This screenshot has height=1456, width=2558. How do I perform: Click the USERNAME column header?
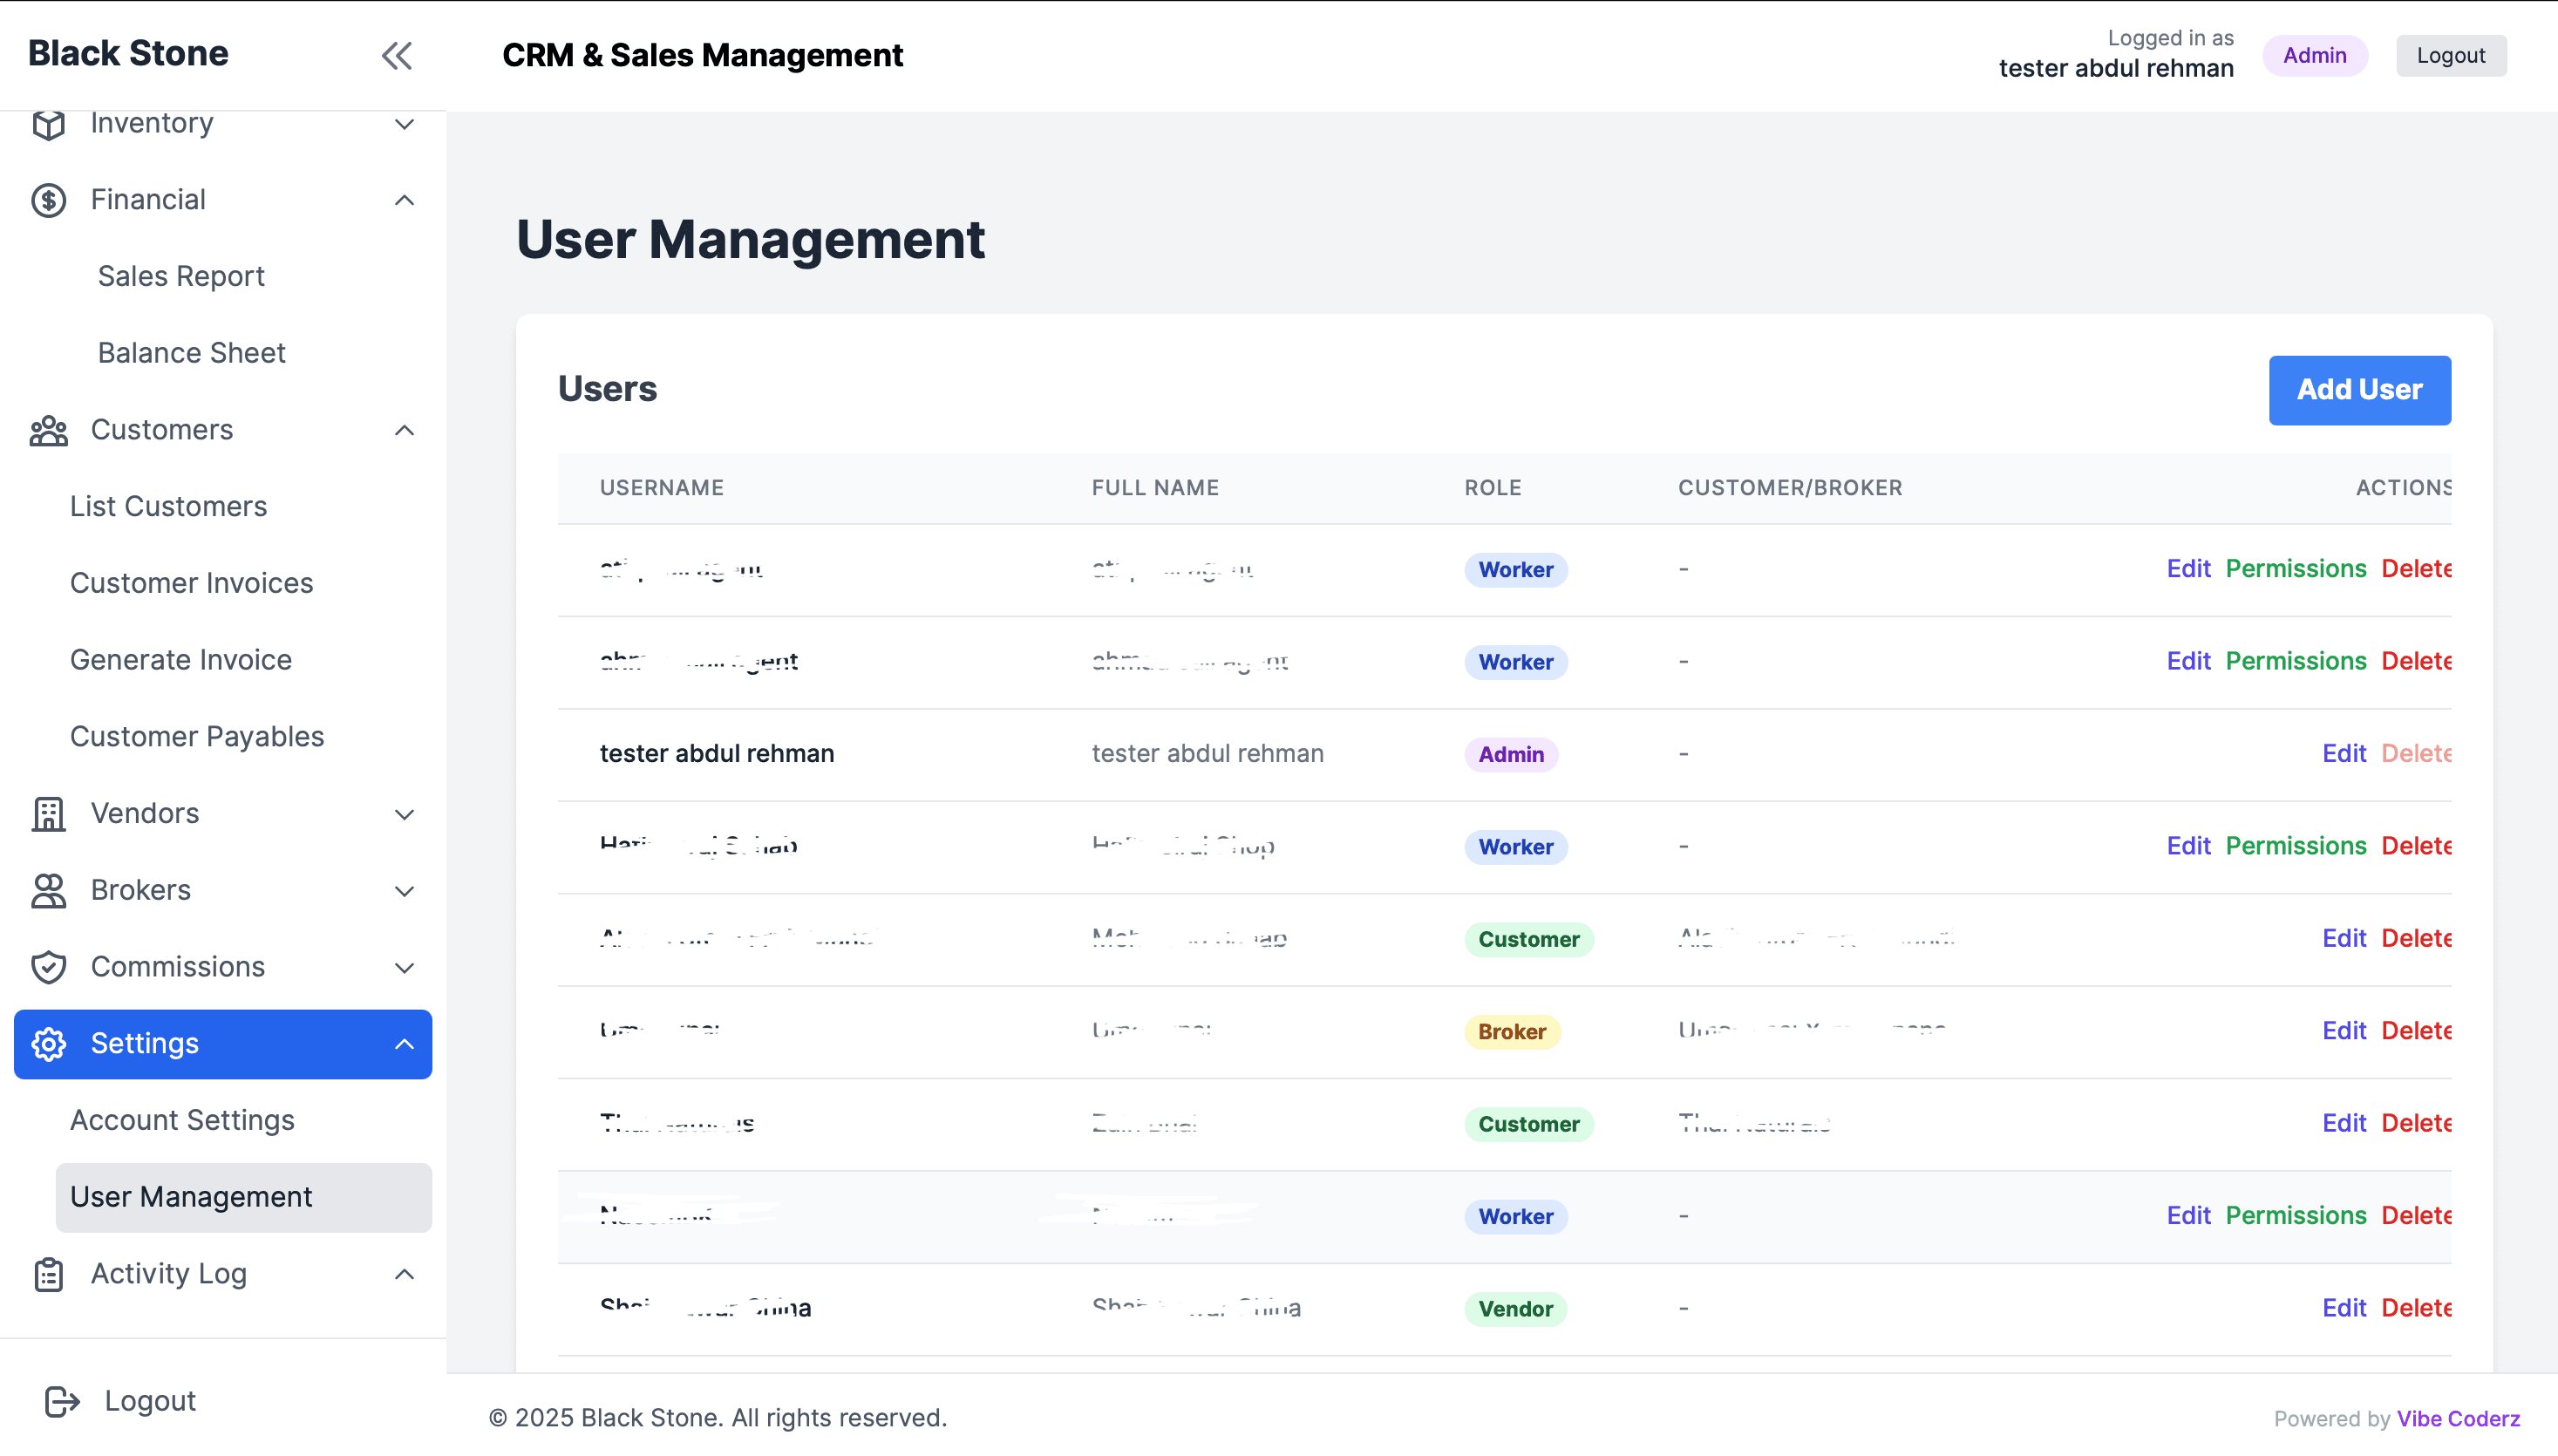661,488
